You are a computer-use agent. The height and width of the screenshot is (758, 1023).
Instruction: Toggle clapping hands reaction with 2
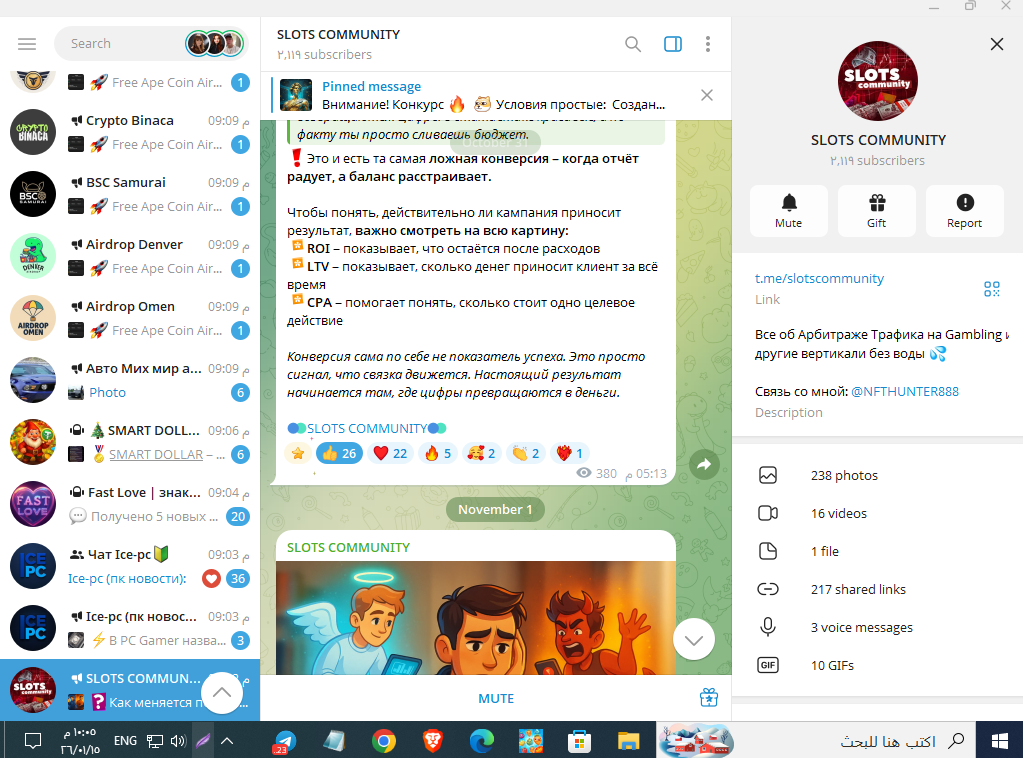coord(526,453)
